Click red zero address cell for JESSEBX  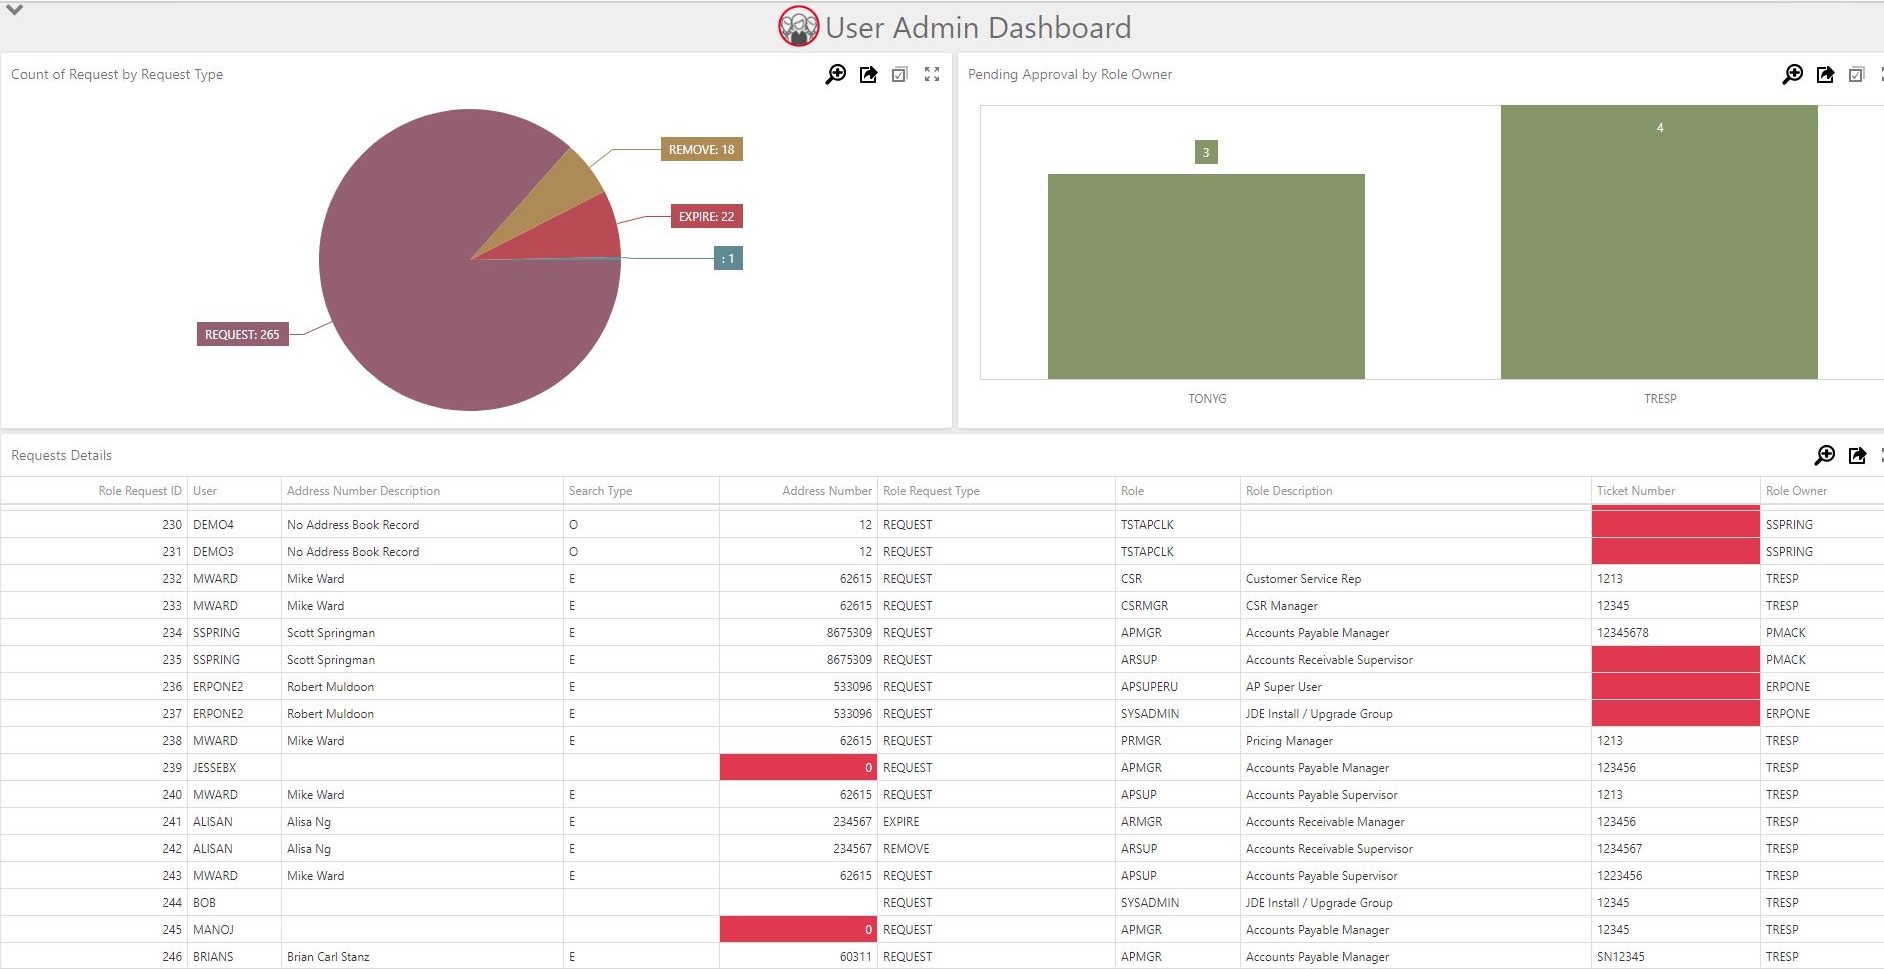pos(798,767)
